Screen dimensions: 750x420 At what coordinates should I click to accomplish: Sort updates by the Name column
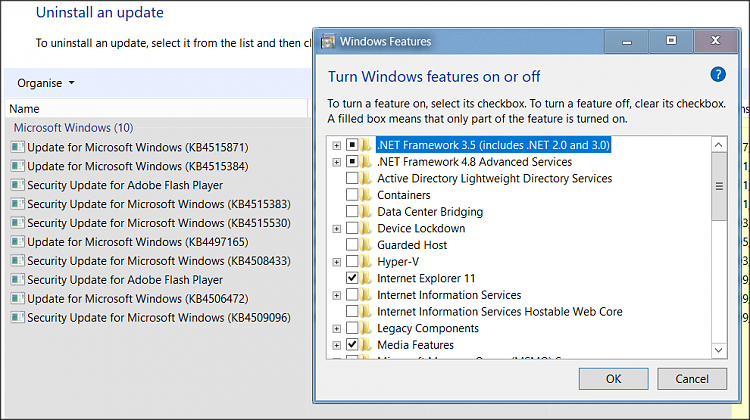pyautogui.click(x=157, y=109)
